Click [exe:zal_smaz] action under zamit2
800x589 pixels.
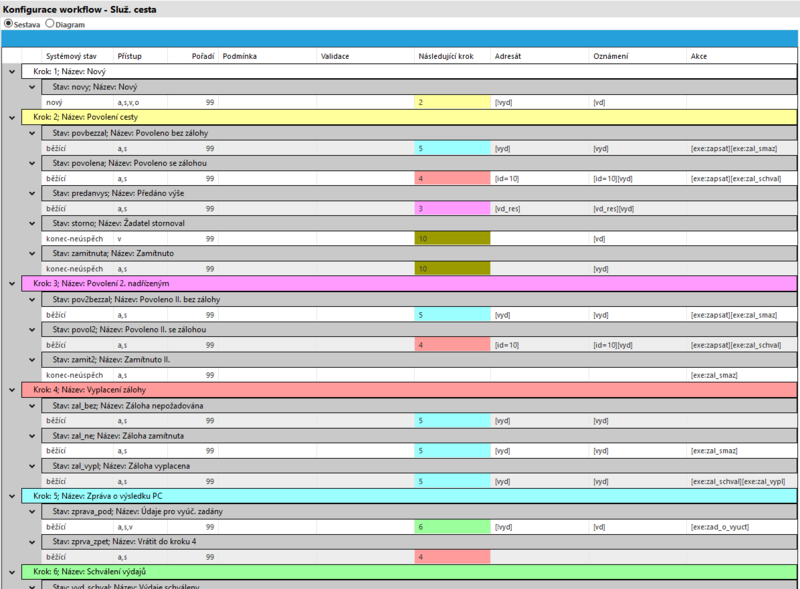pyautogui.click(x=714, y=375)
